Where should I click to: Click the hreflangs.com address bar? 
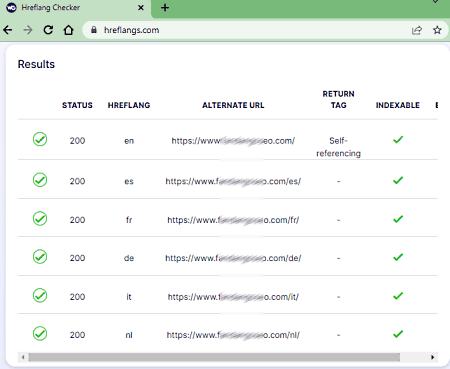coord(247,30)
